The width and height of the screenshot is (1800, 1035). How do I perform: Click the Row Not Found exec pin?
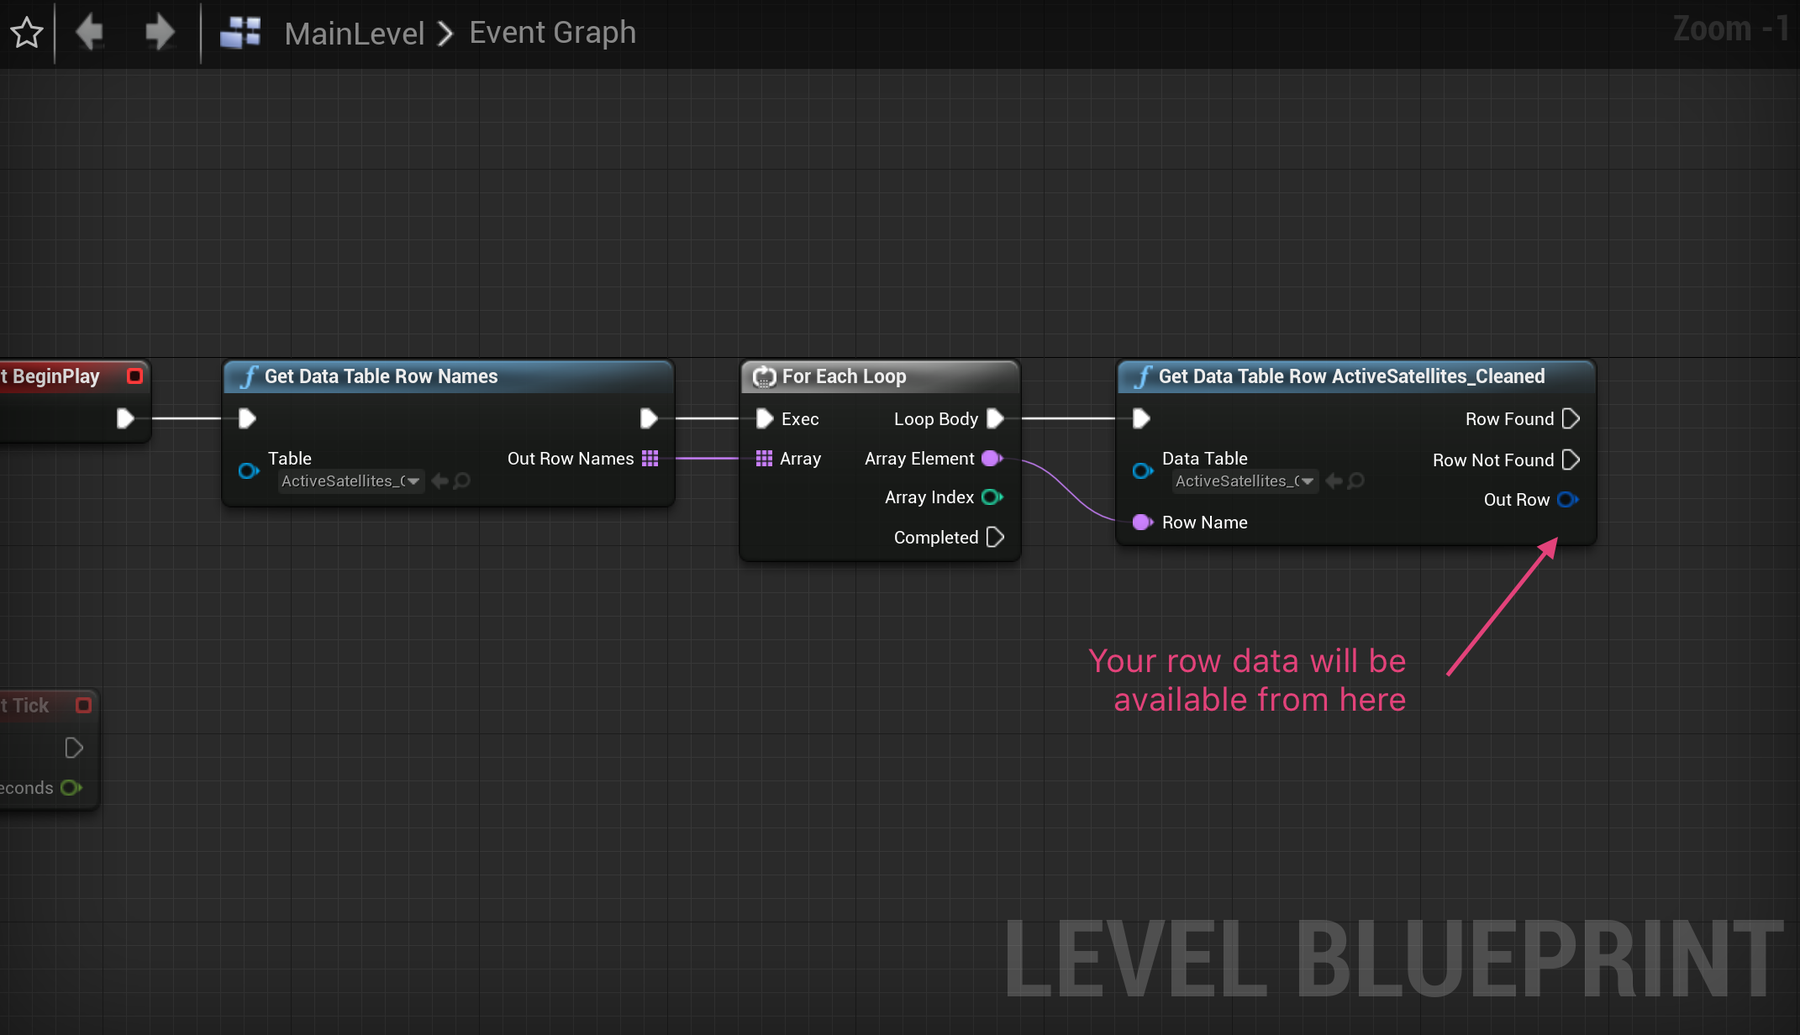[x=1572, y=459]
